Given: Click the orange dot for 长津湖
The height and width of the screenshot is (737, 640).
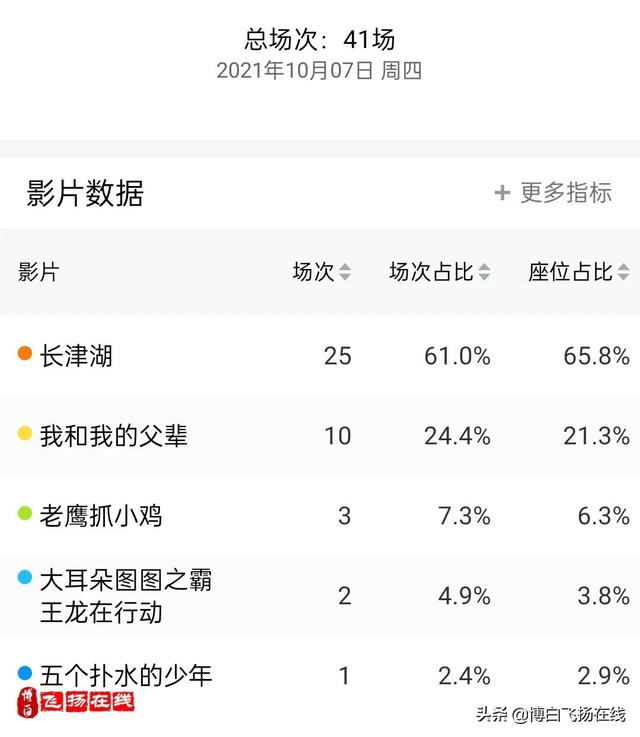Looking at the screenshot, I should point(25,353).
